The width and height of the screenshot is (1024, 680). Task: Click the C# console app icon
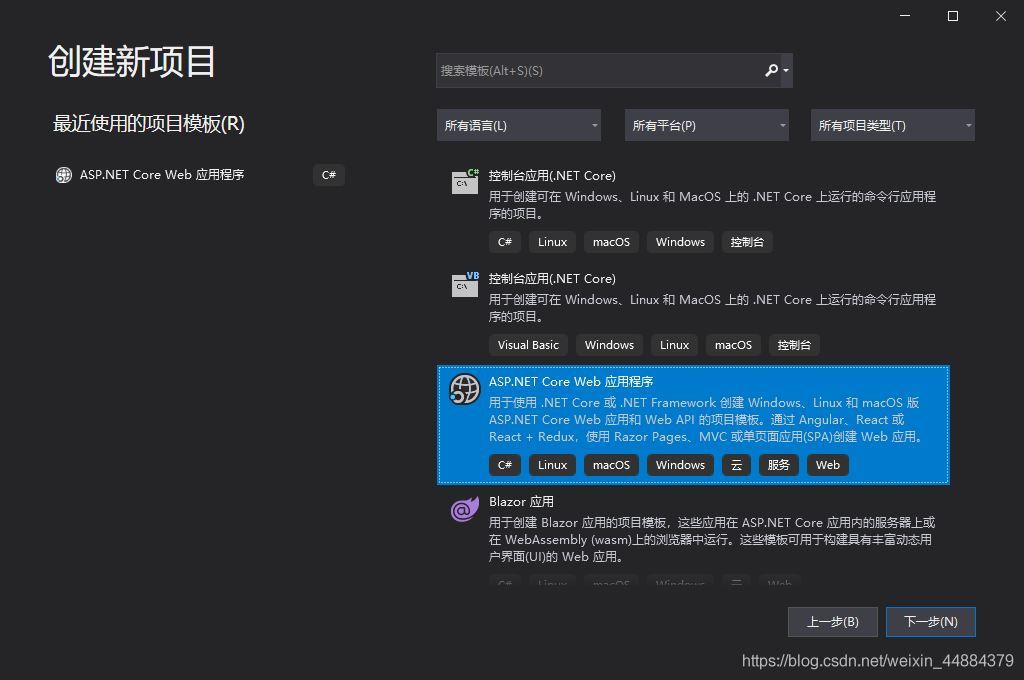[x=465, y=182]
